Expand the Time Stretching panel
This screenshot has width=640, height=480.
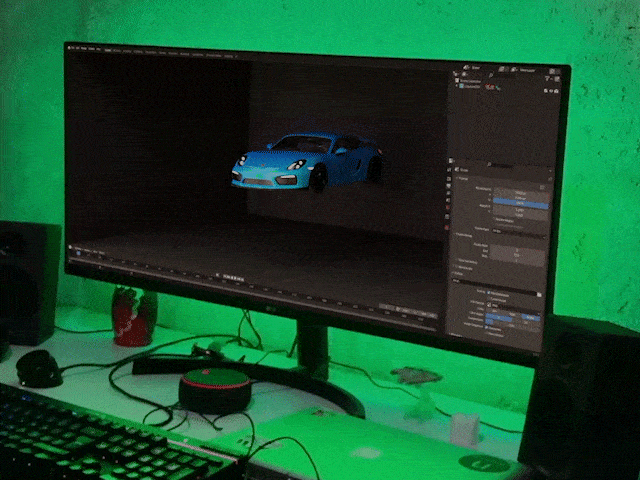[x=467, y=261]
